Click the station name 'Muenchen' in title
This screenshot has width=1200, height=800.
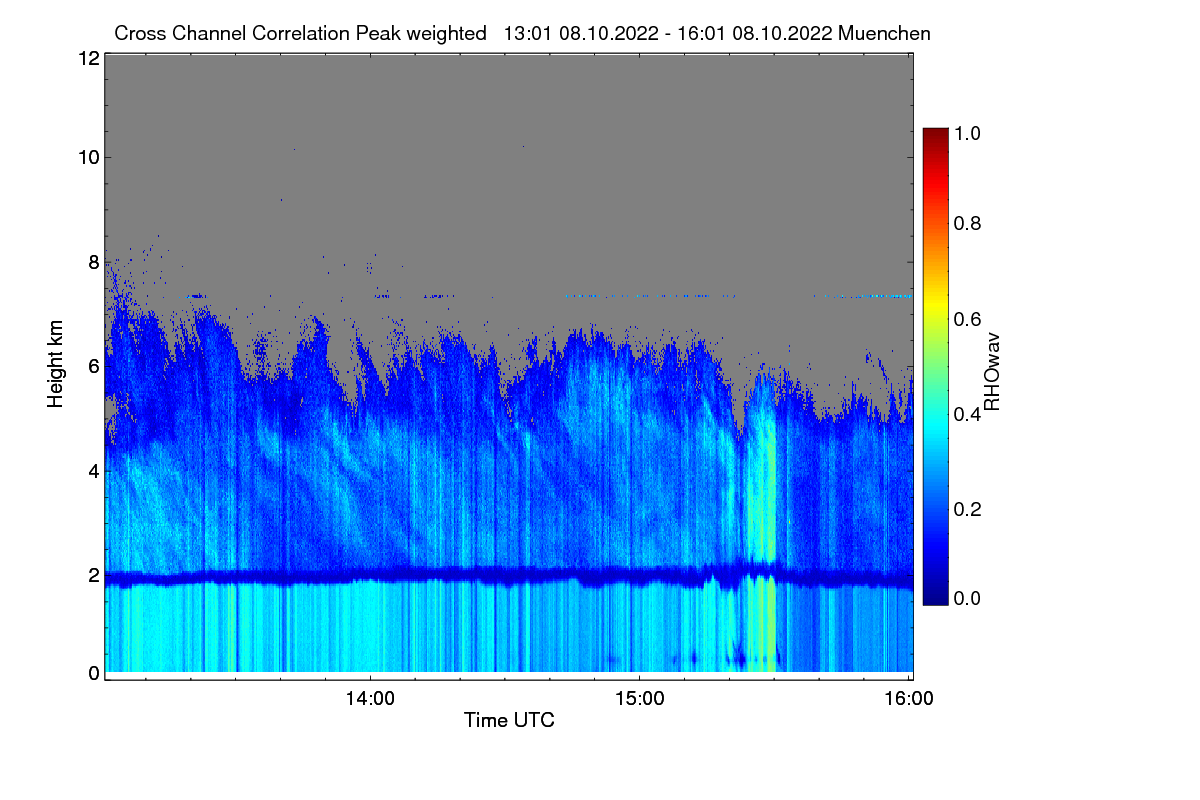pyautogui.click(x=886, y=33)
